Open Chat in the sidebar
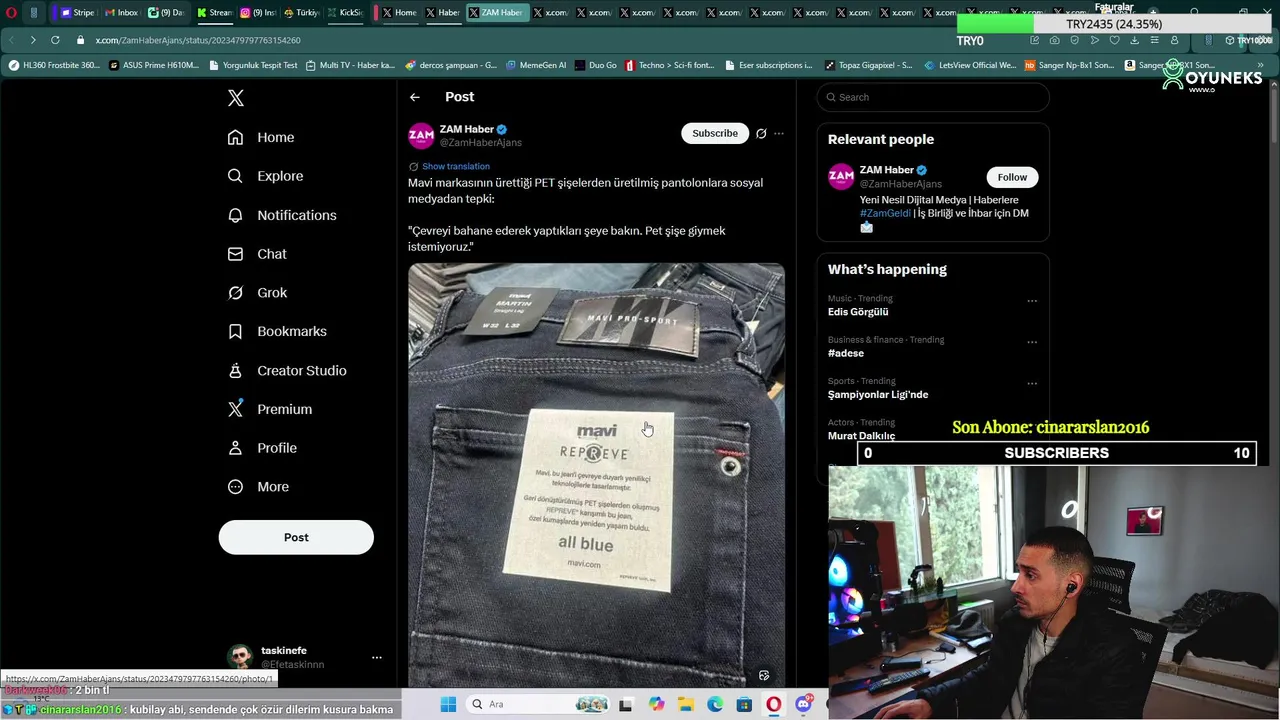 click(257, 254)
